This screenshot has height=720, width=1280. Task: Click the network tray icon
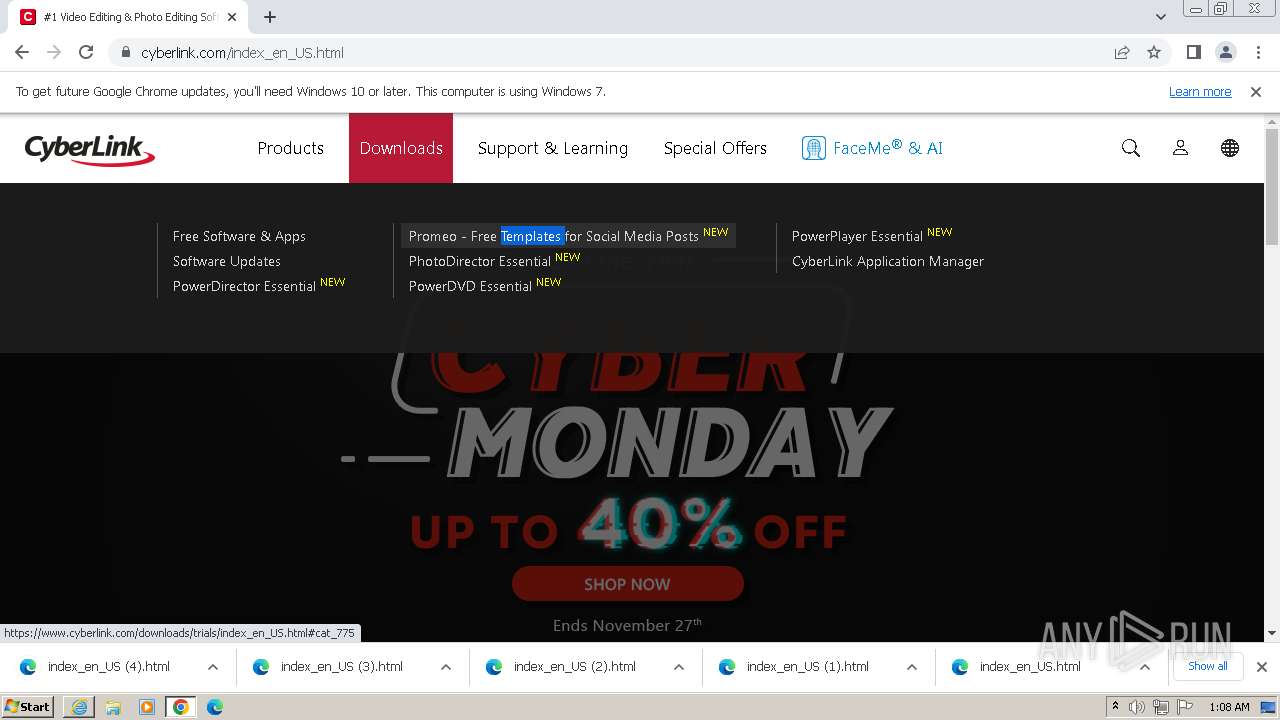[x=1161, y=707]
